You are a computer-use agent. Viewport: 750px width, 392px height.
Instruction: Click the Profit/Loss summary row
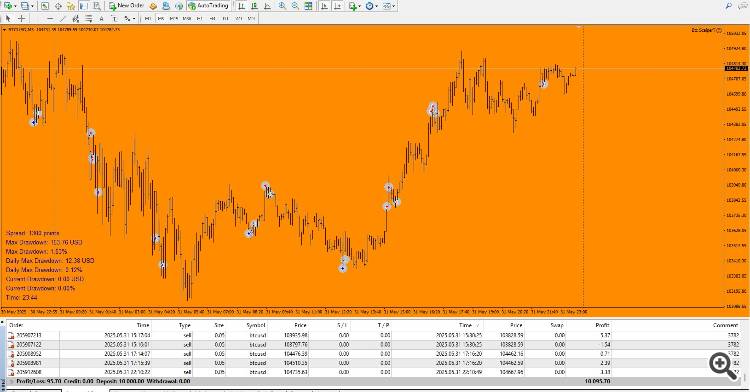click(374, 381)
